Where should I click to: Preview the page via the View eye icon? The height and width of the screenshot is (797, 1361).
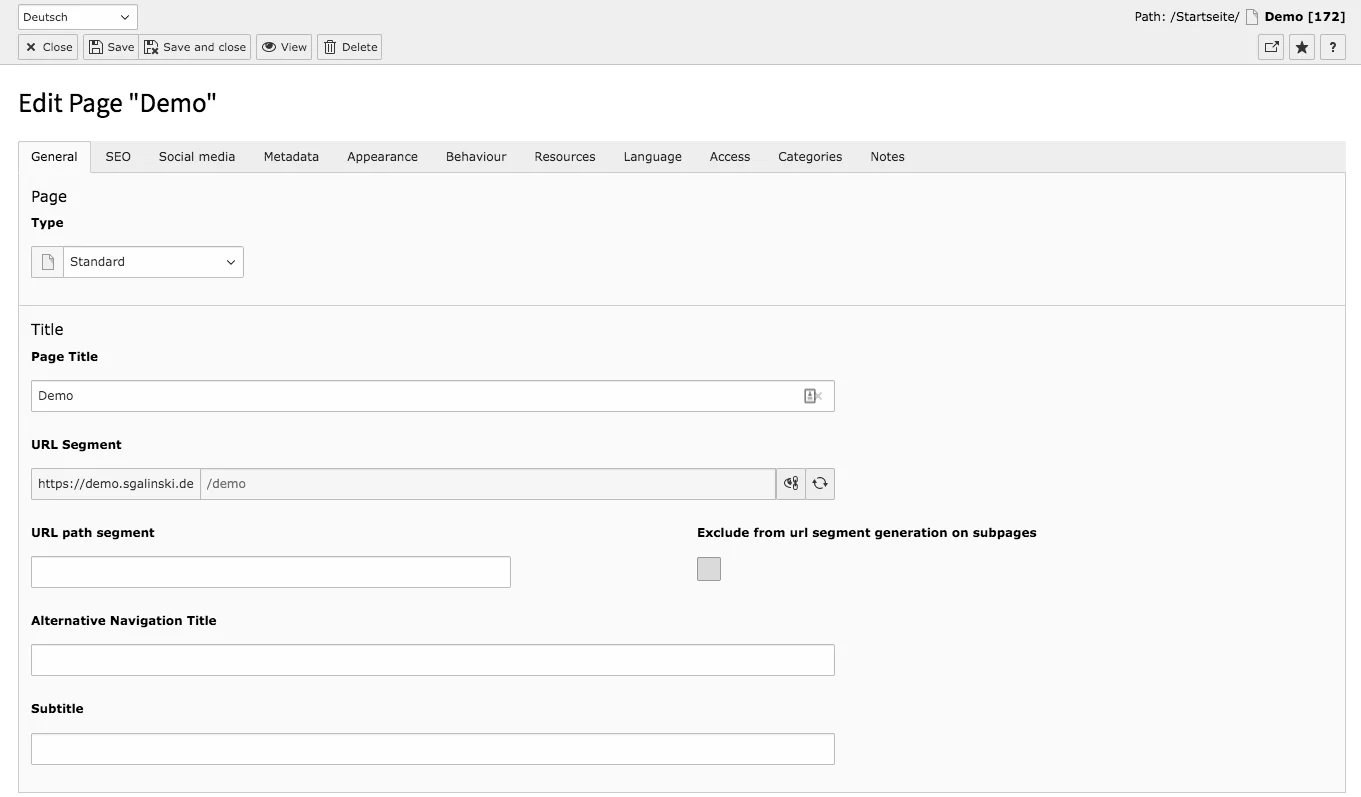[283, 46]
